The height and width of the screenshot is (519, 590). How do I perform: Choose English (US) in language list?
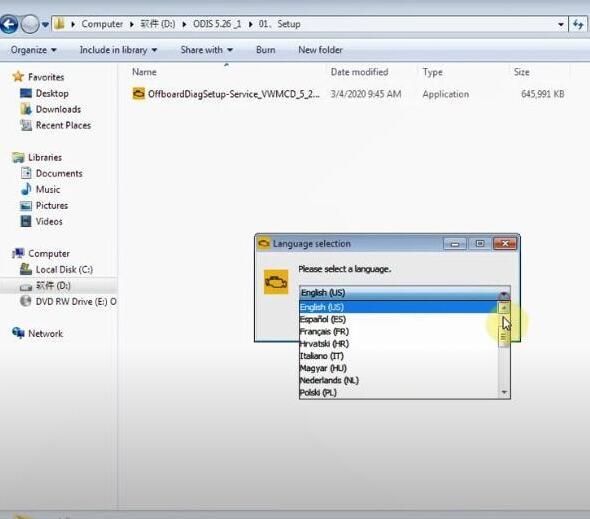[x=399, y=307]
